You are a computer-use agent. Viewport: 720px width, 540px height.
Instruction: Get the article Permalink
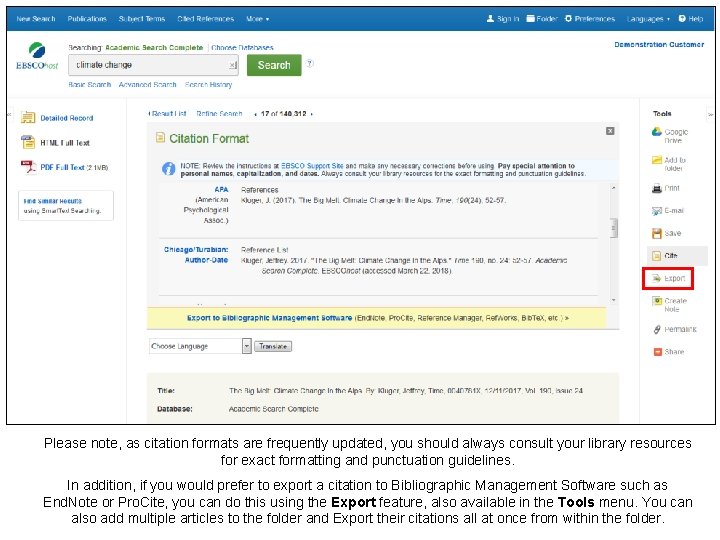tap(658, 329)
